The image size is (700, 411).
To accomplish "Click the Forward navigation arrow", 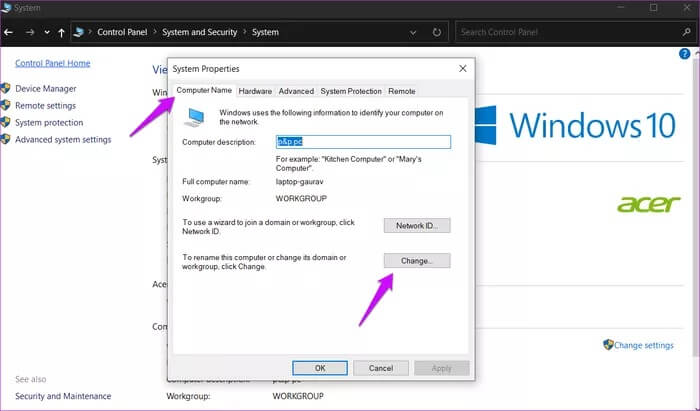I will [29, 33].
